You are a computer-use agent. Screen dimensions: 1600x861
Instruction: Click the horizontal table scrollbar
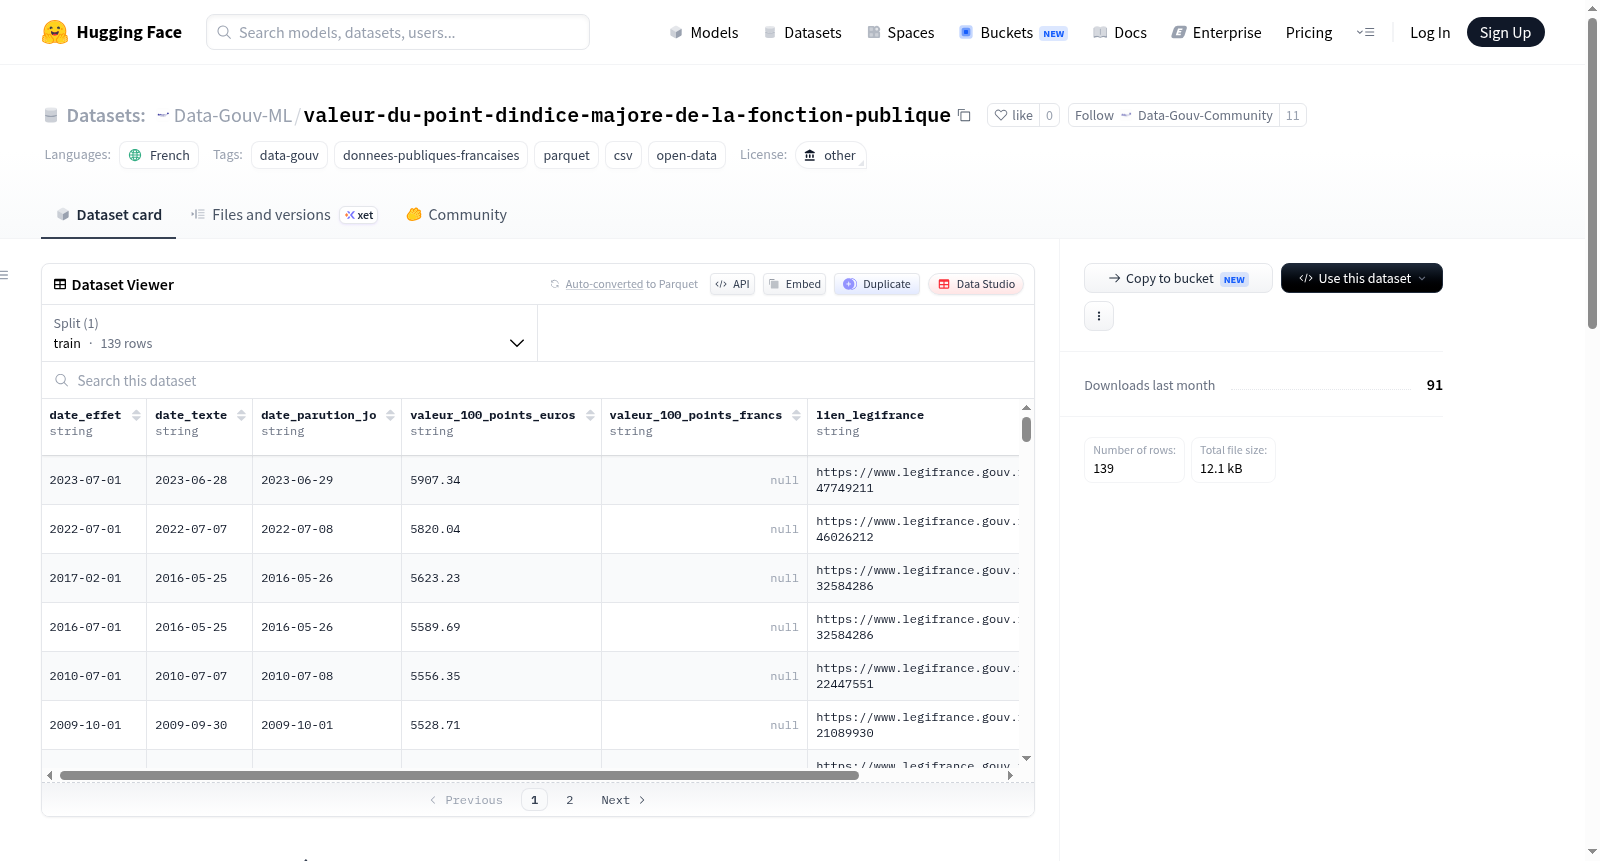point(459,775)
